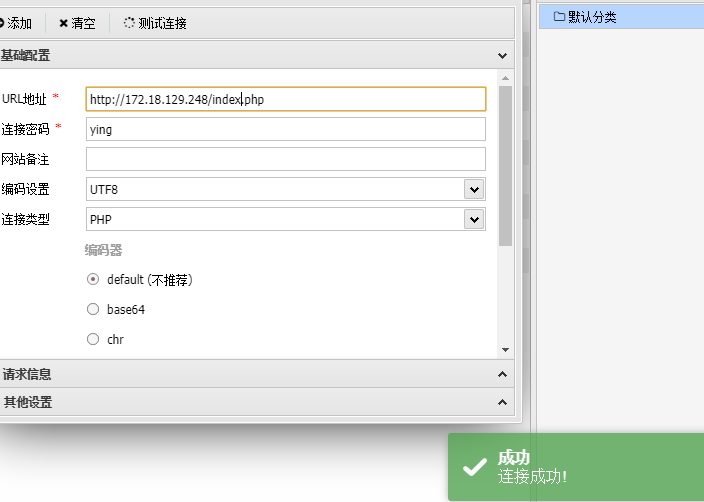This screenshot has height=502, width=704.
Task: Click the form's vertical scrollbar thumb
Action: [505, 165]
